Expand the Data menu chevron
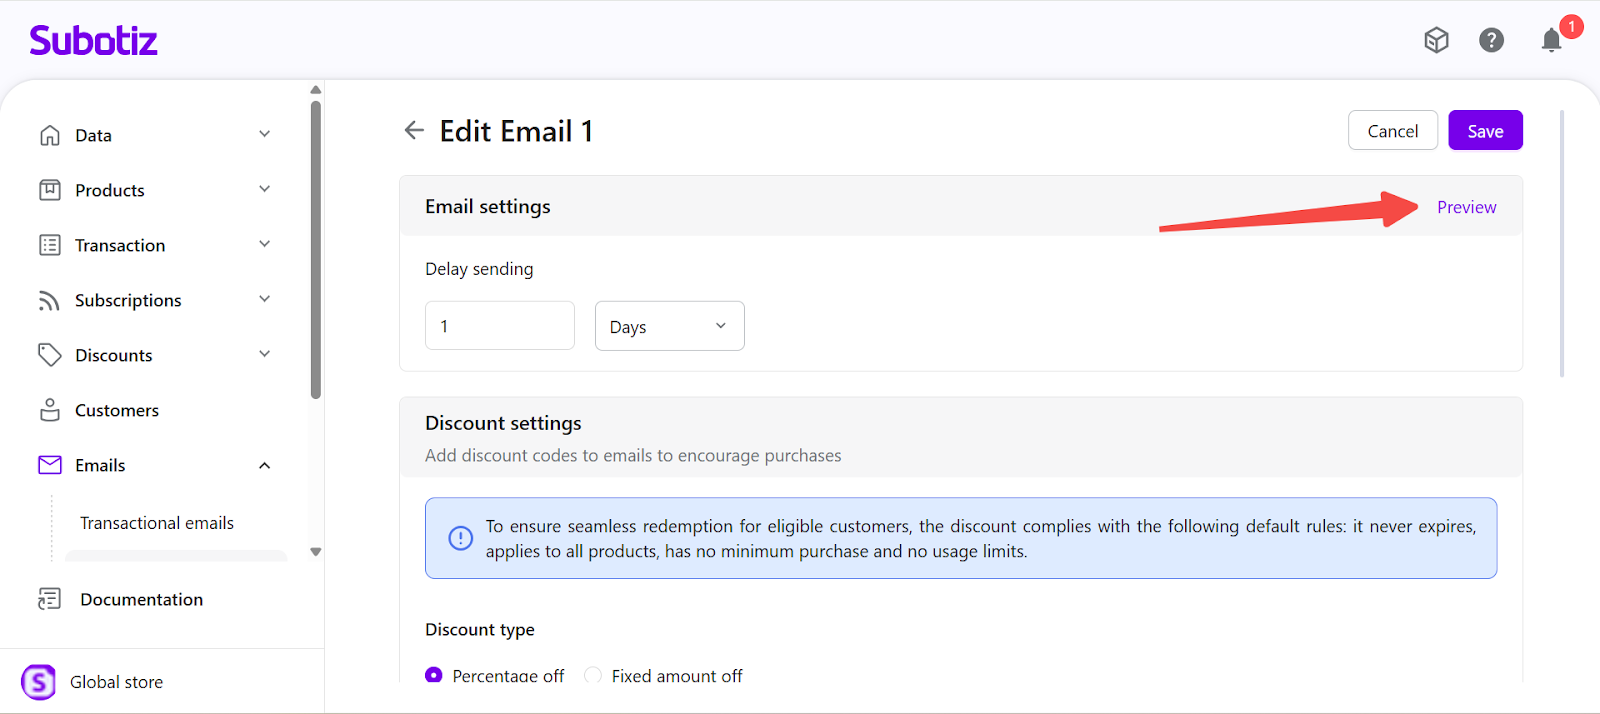Viewport: 1600px width, 714px height. pos(265,134)
